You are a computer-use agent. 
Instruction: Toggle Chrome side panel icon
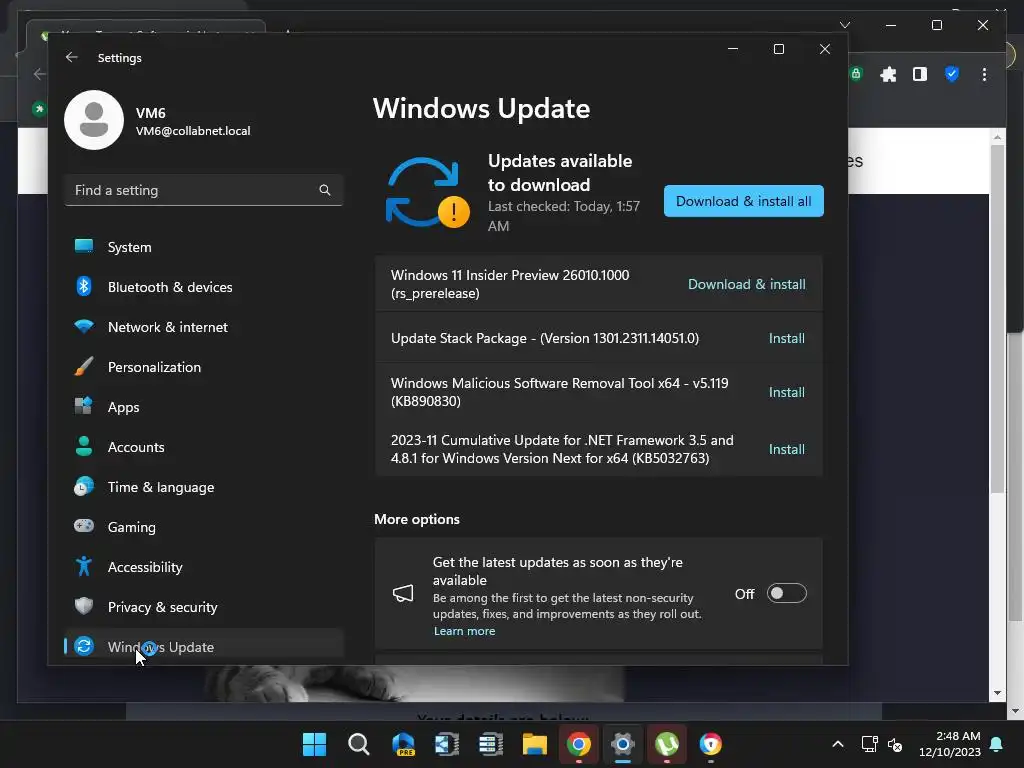tap(920, 74)
